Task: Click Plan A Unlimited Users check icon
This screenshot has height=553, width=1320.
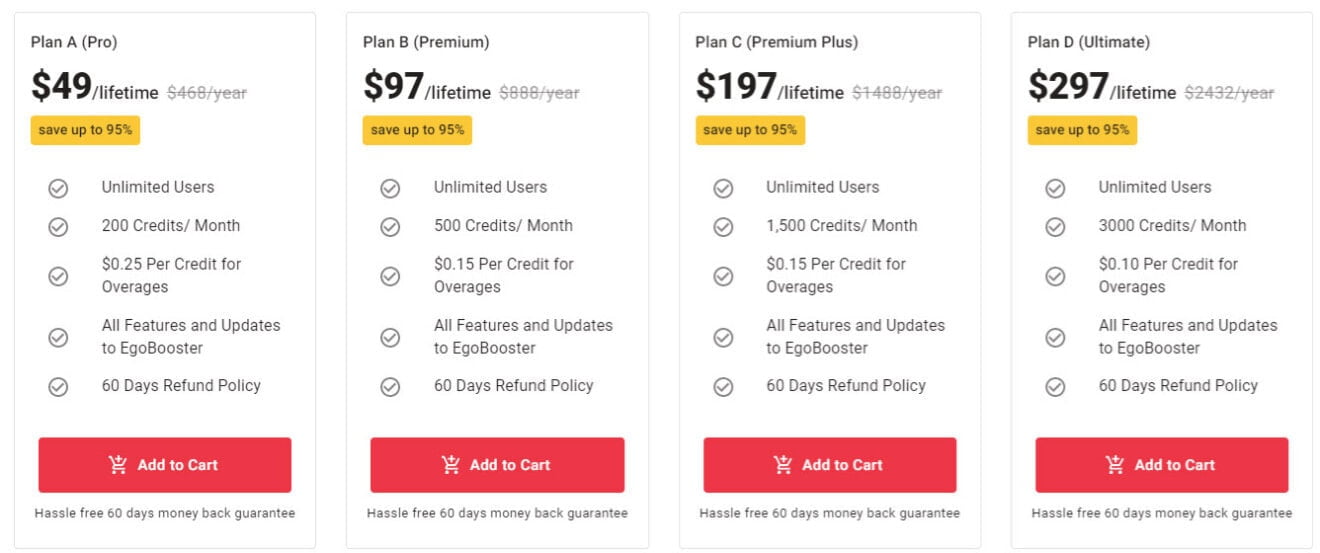Action: (58, 188)
